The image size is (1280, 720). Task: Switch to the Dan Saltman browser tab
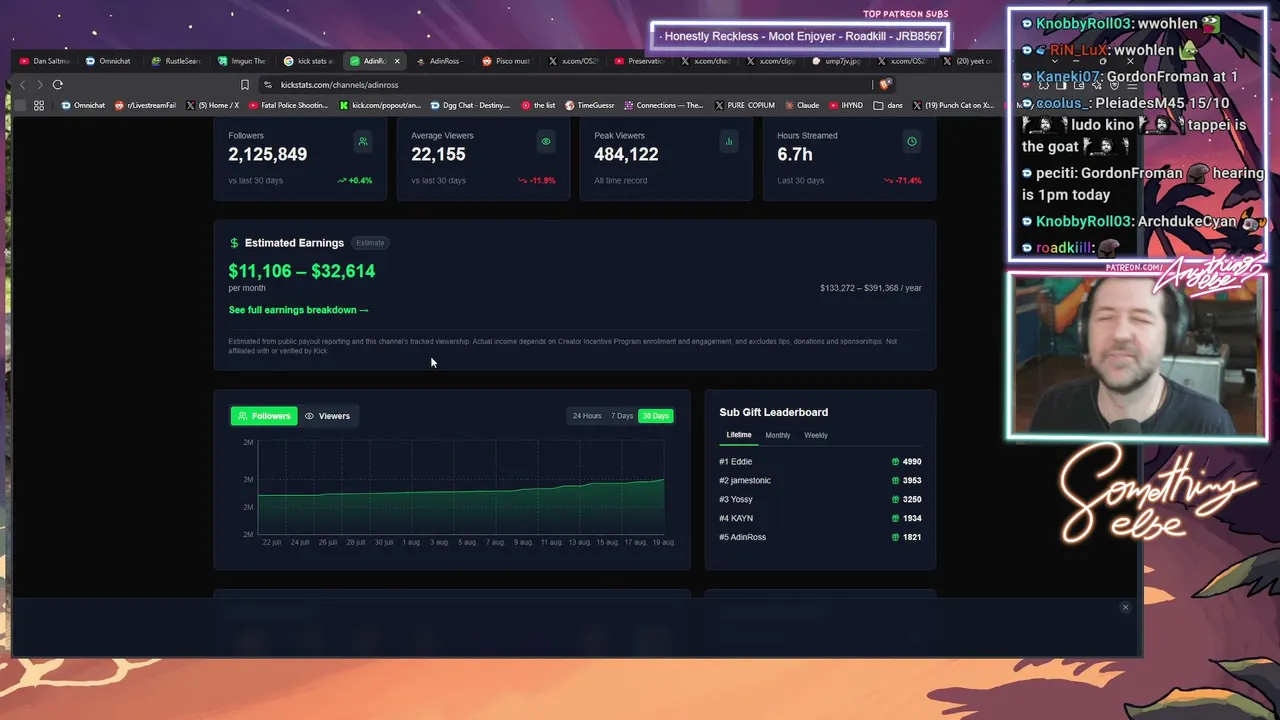(44, 61)
